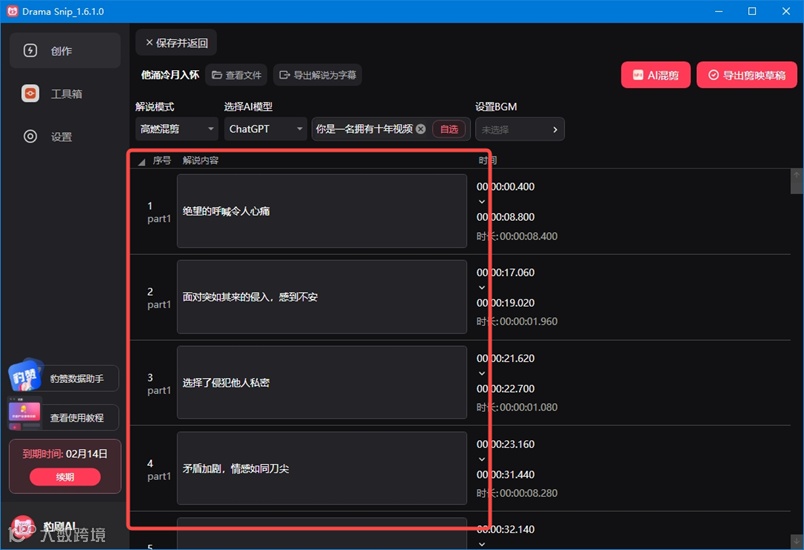Click the lightning icon beside 创作
This screenshot has width=804, height=550.
pos(30,50)
